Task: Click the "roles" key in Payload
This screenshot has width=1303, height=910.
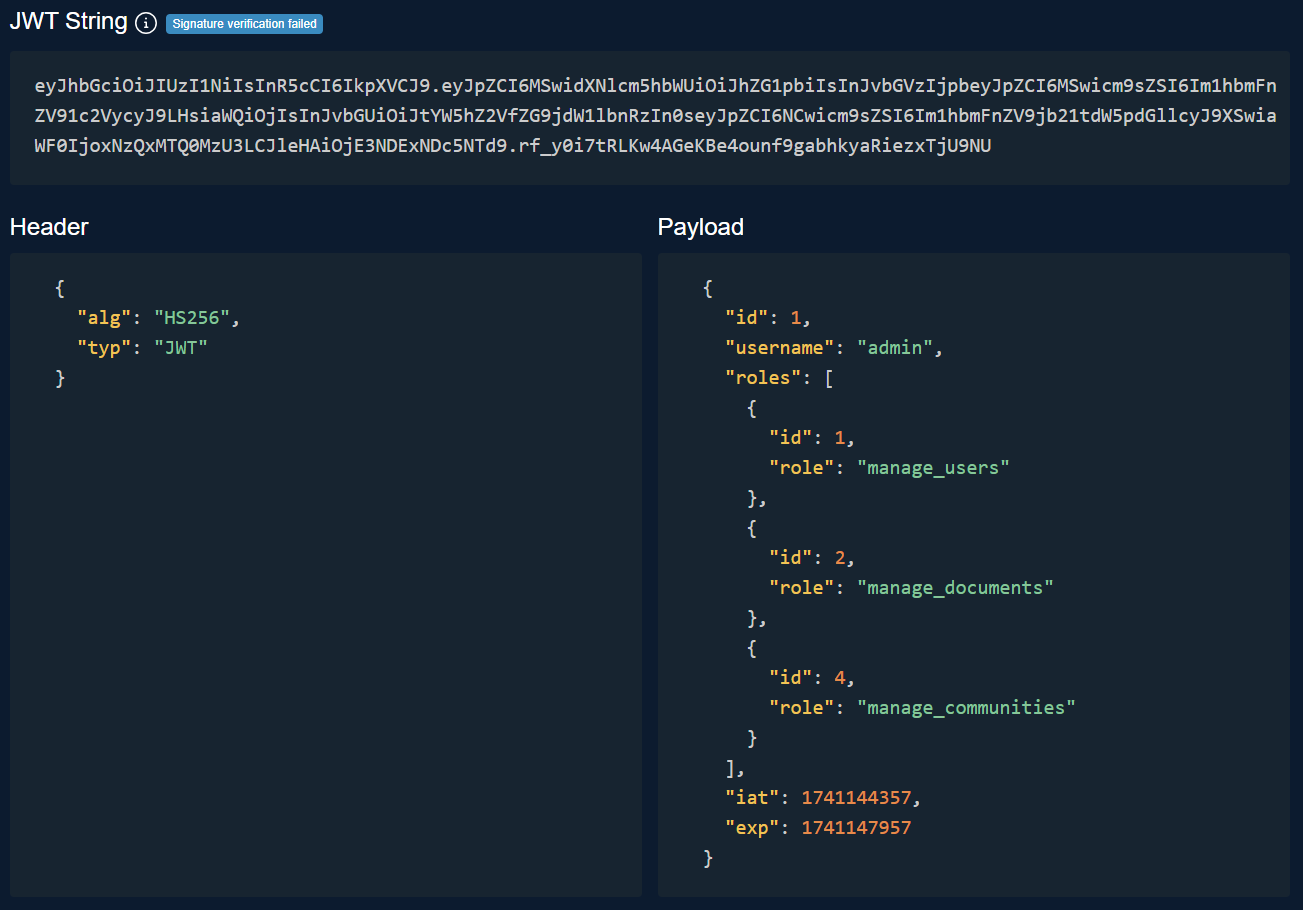Action: 764,378
